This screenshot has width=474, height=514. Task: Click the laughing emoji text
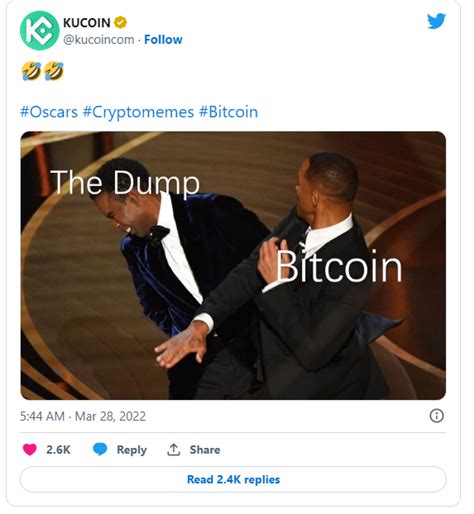point(42,71)
